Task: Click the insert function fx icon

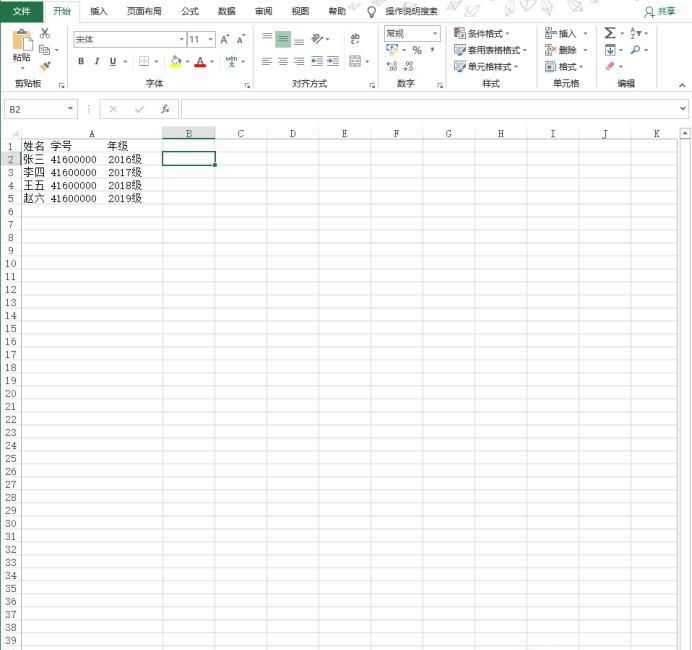Action: click(x=165, y=109)
